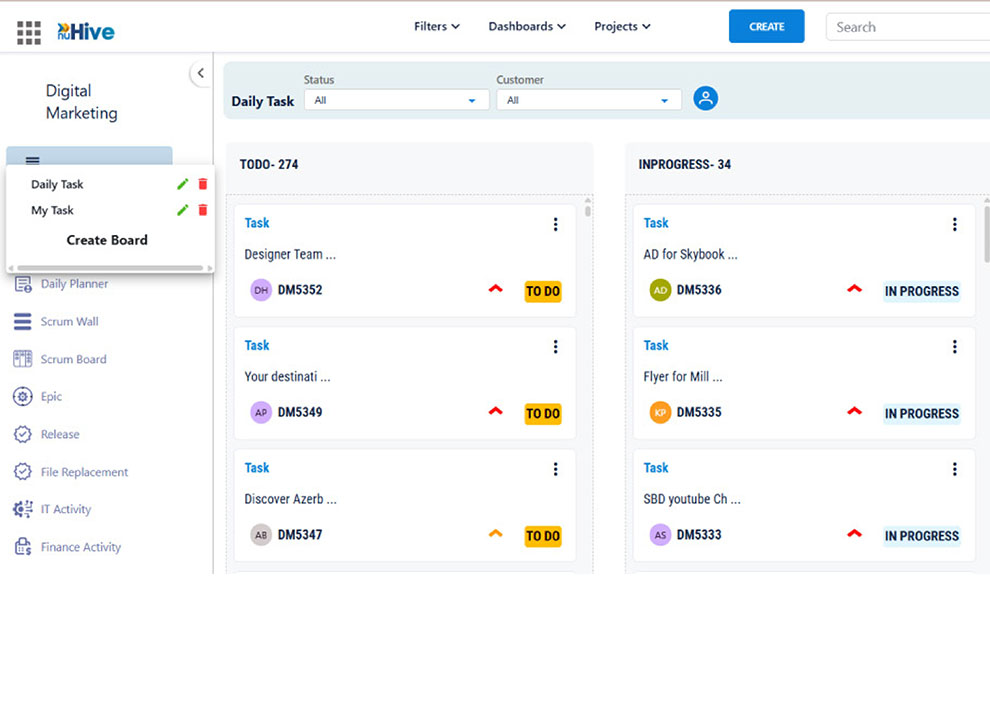Open three-dot menu on AD for Skybook task
Image resolution: width=990 pixels, height=728 pixels.
click(x=955, y=225)
